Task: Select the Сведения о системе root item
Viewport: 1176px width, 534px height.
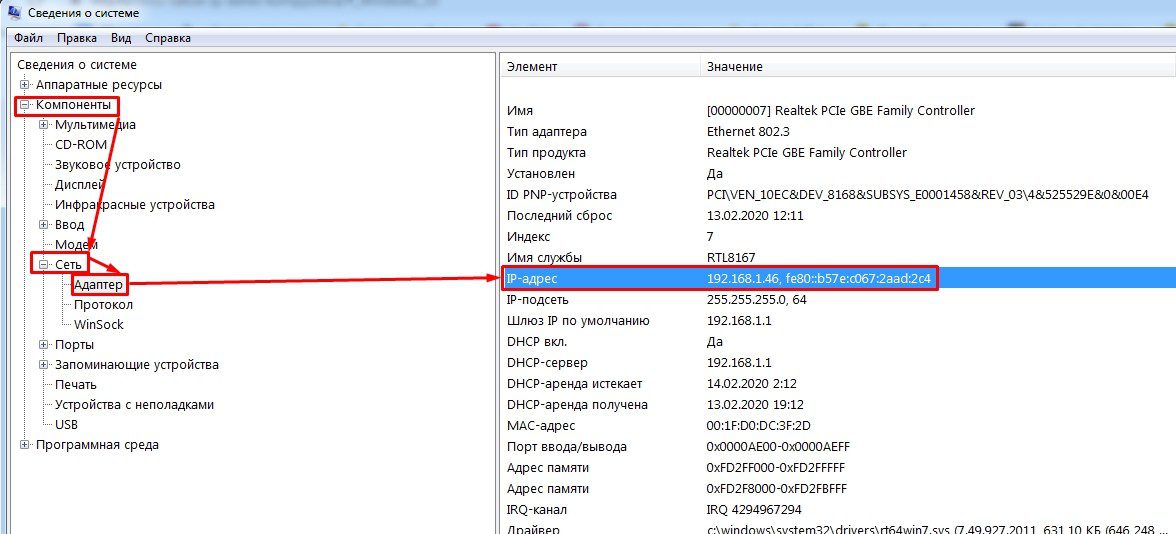Action: (77, 65)
